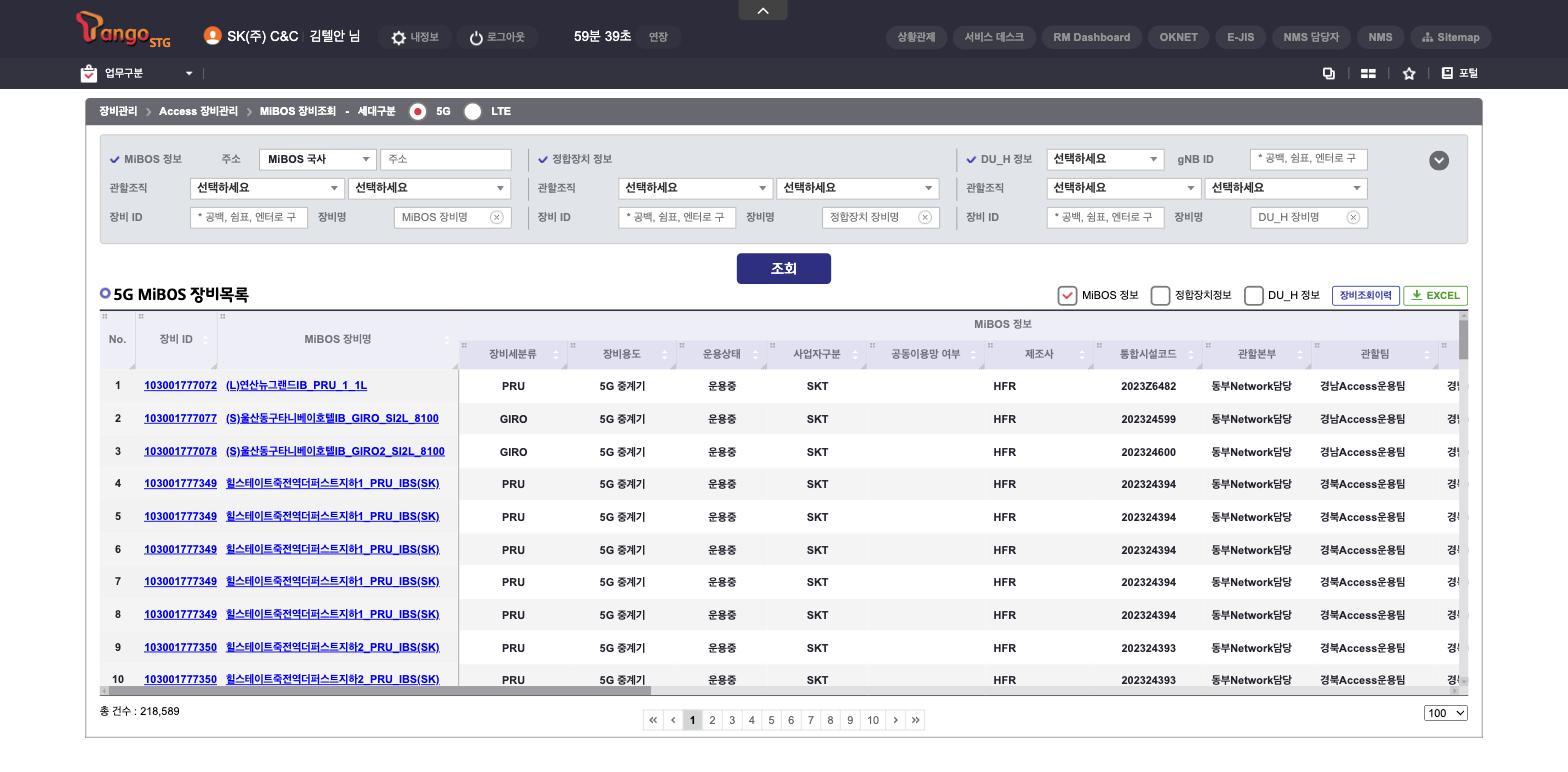Click the 조회 search button
1568x772 pixels.
(x=784, y=268)
